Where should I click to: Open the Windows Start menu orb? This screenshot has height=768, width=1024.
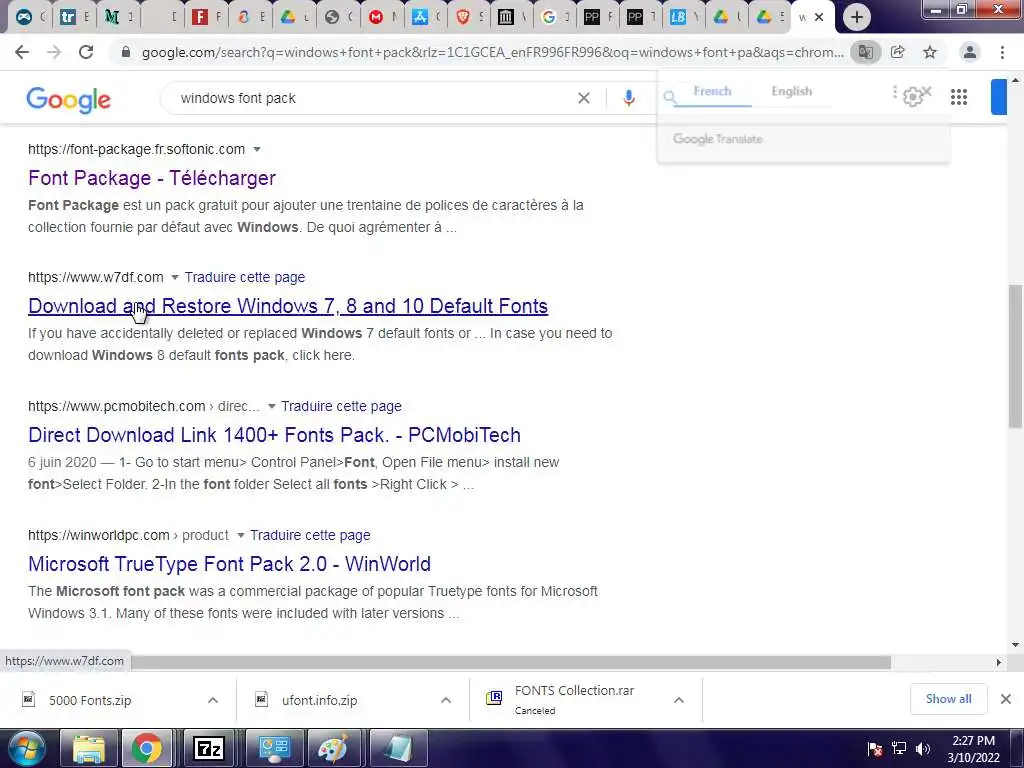25,748
